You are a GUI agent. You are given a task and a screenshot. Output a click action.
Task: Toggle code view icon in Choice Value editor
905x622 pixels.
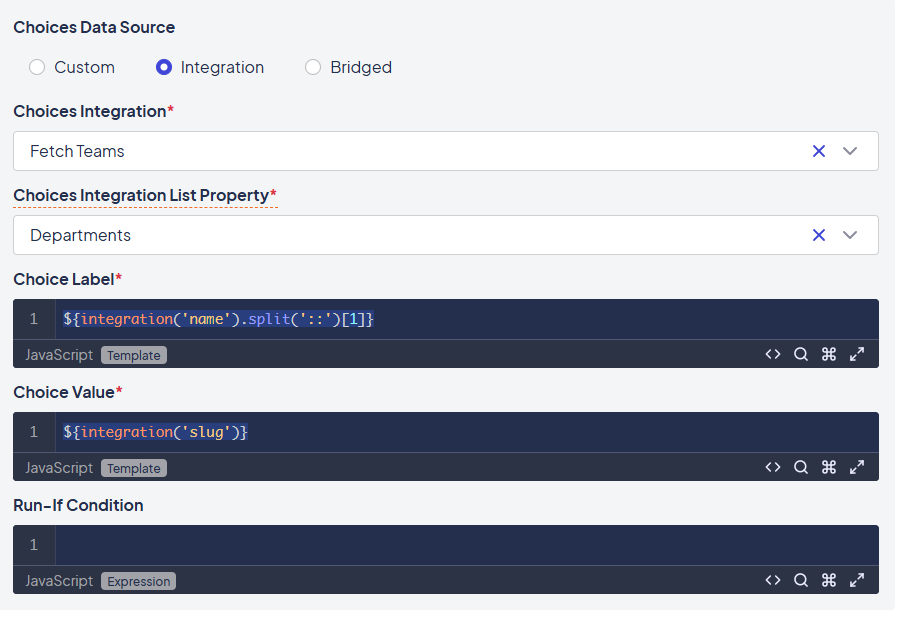pos(773,467)
